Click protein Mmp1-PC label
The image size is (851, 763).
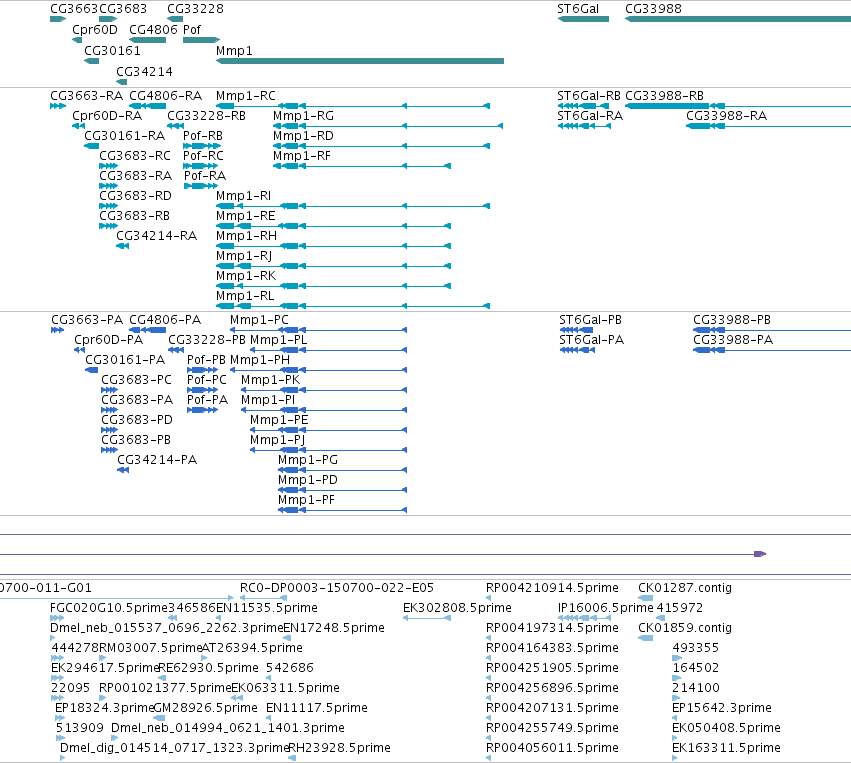(x=259, y=320)
